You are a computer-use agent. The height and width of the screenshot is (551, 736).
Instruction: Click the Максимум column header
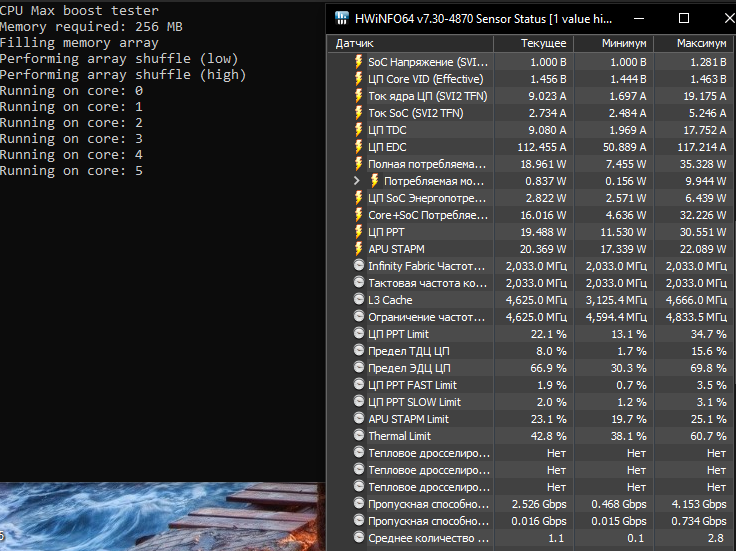[x=701, y=44]
